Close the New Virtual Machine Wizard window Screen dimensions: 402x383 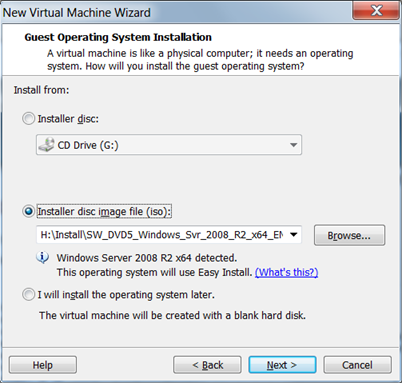click(x=376, y=11)
